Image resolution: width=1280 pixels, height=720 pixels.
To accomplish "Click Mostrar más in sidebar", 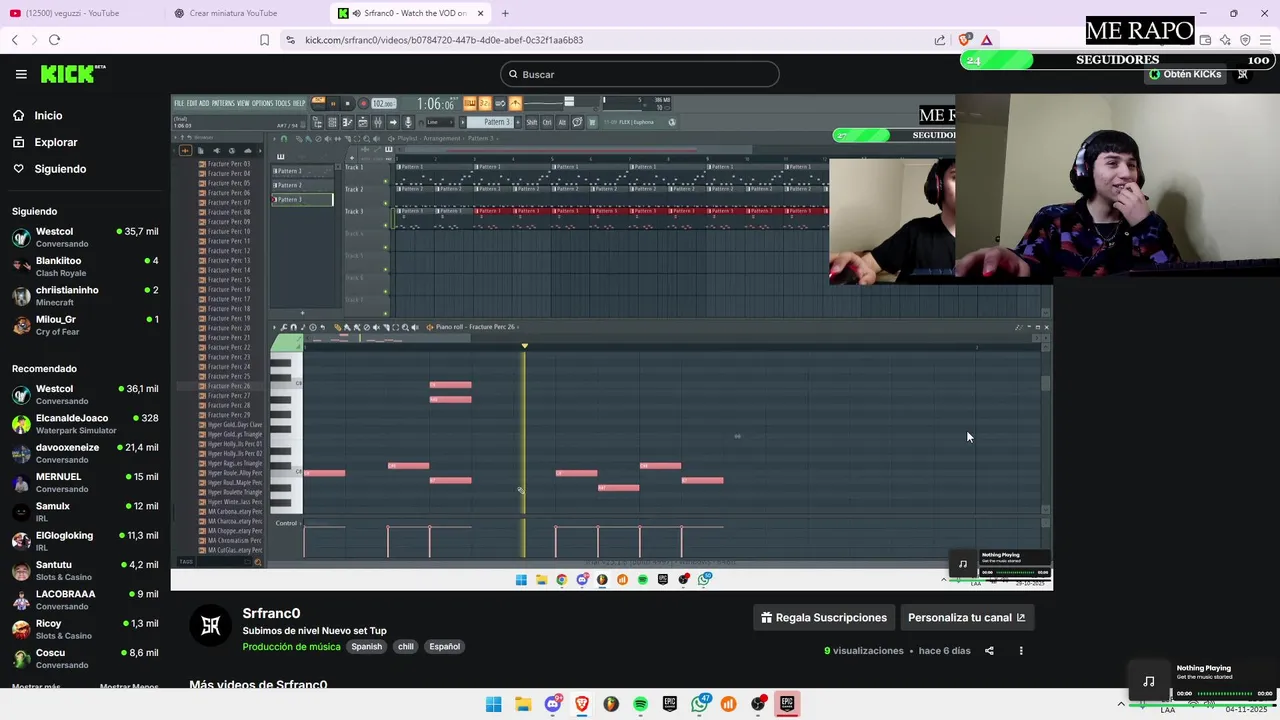I will [36, 687].
